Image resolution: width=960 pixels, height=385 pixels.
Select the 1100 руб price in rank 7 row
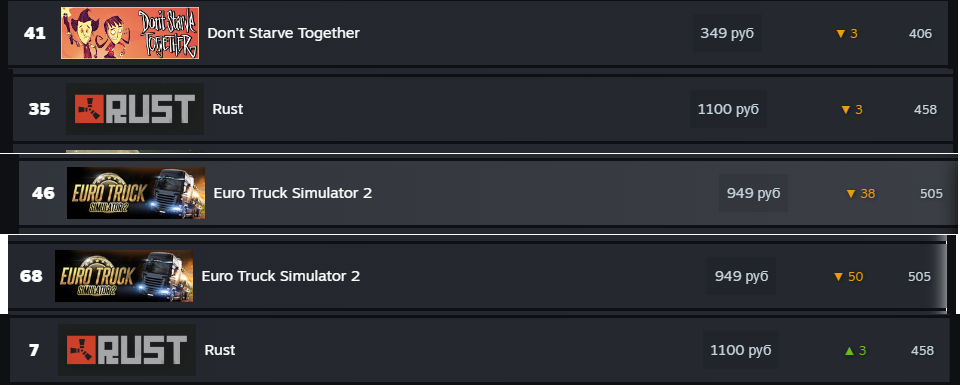[x=741, y=350]
